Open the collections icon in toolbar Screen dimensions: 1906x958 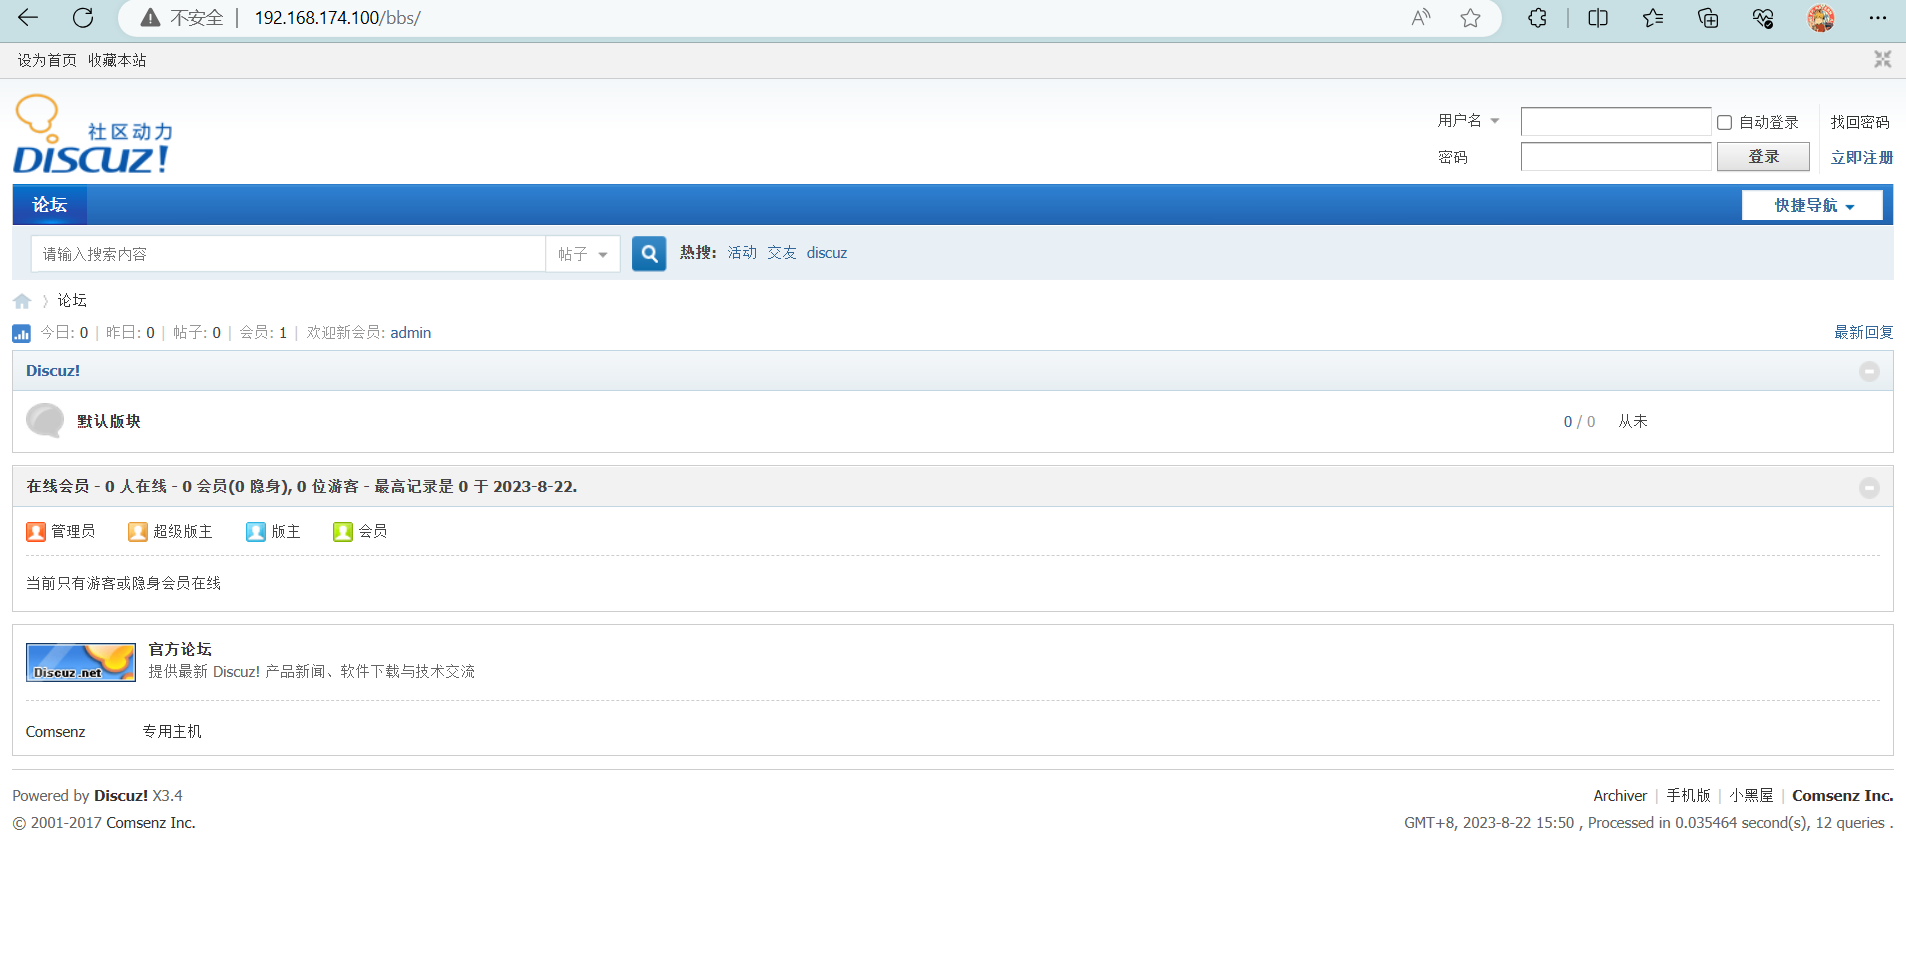1708,18
